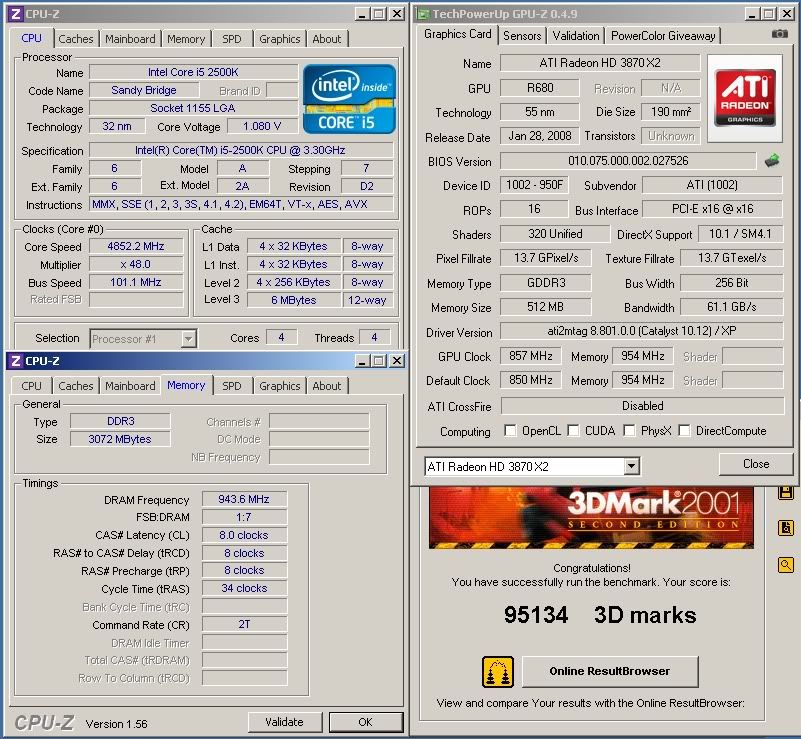Click the top CPU-Z window title icon

15,14
